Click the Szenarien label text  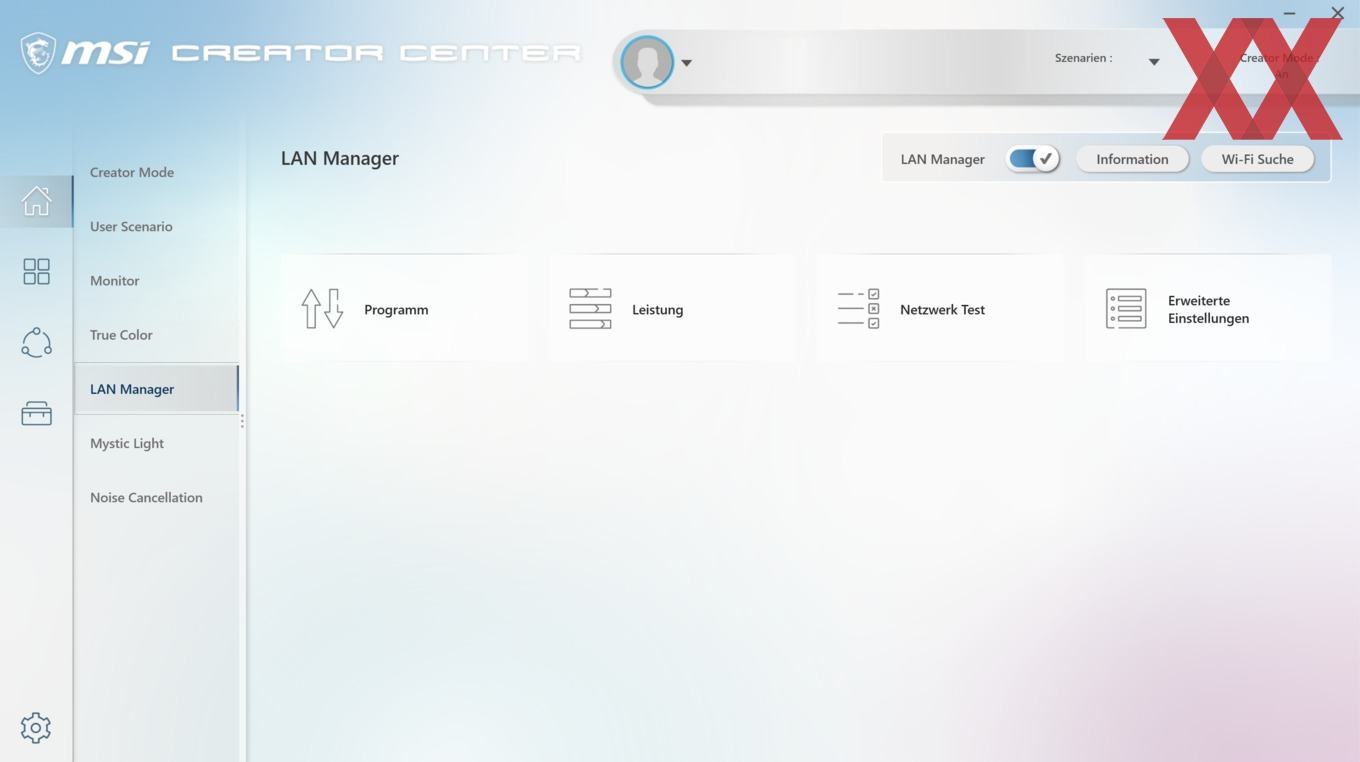(1083, 58)
